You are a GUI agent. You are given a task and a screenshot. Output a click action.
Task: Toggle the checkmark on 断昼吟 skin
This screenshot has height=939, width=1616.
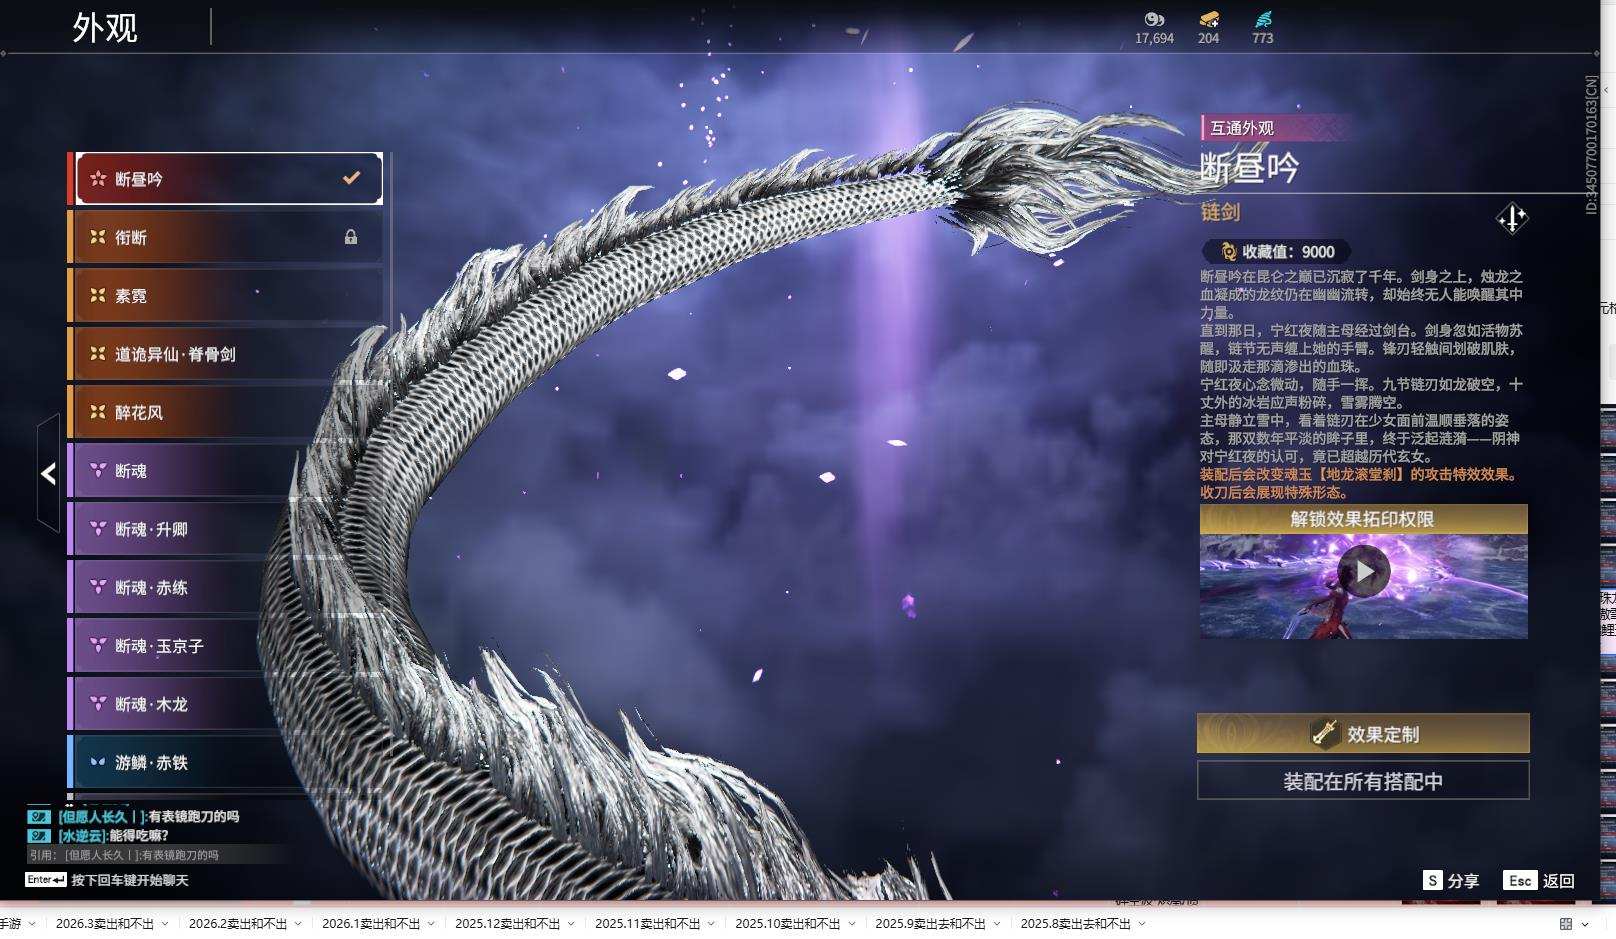pyautogui.click(x=351, y=178)
